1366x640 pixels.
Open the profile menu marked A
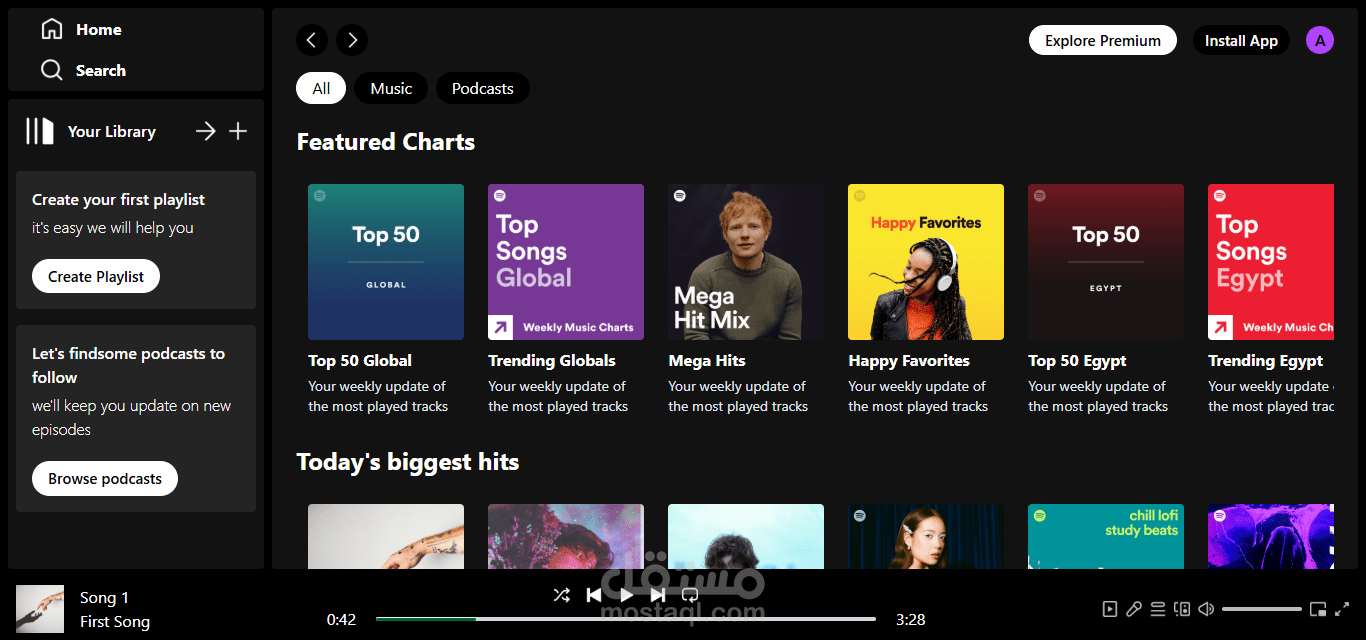[1320, 40]
